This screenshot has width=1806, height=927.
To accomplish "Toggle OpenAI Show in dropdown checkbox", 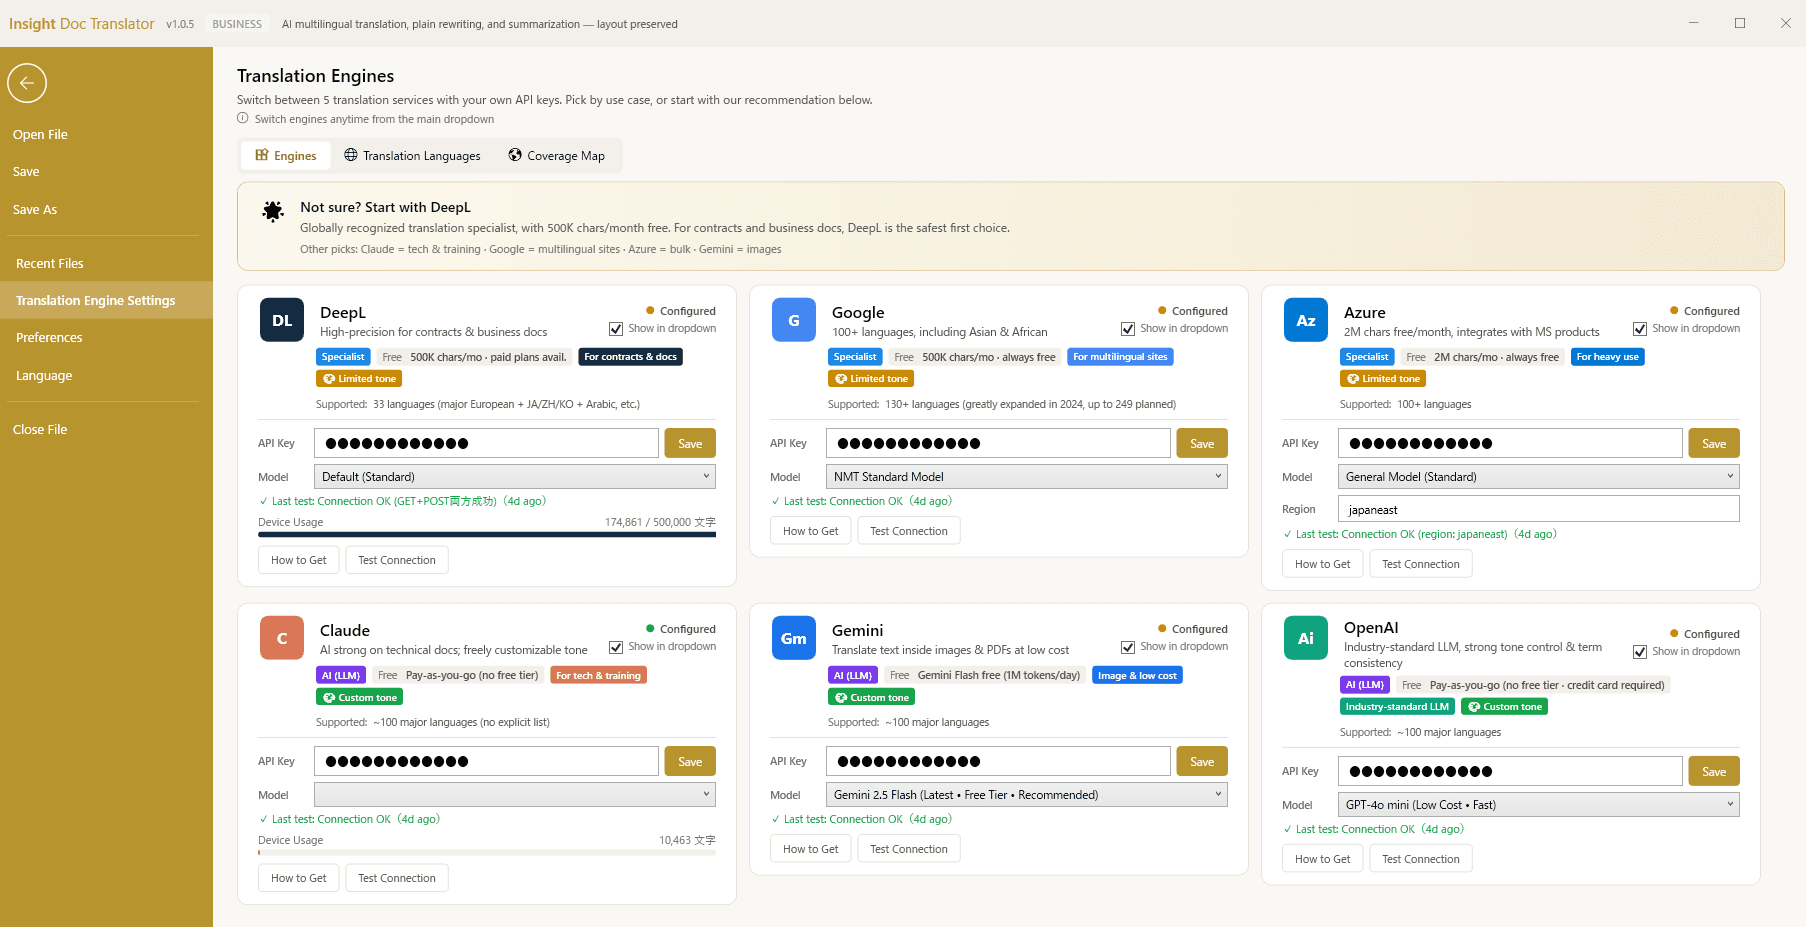I will click(1640, 652).
